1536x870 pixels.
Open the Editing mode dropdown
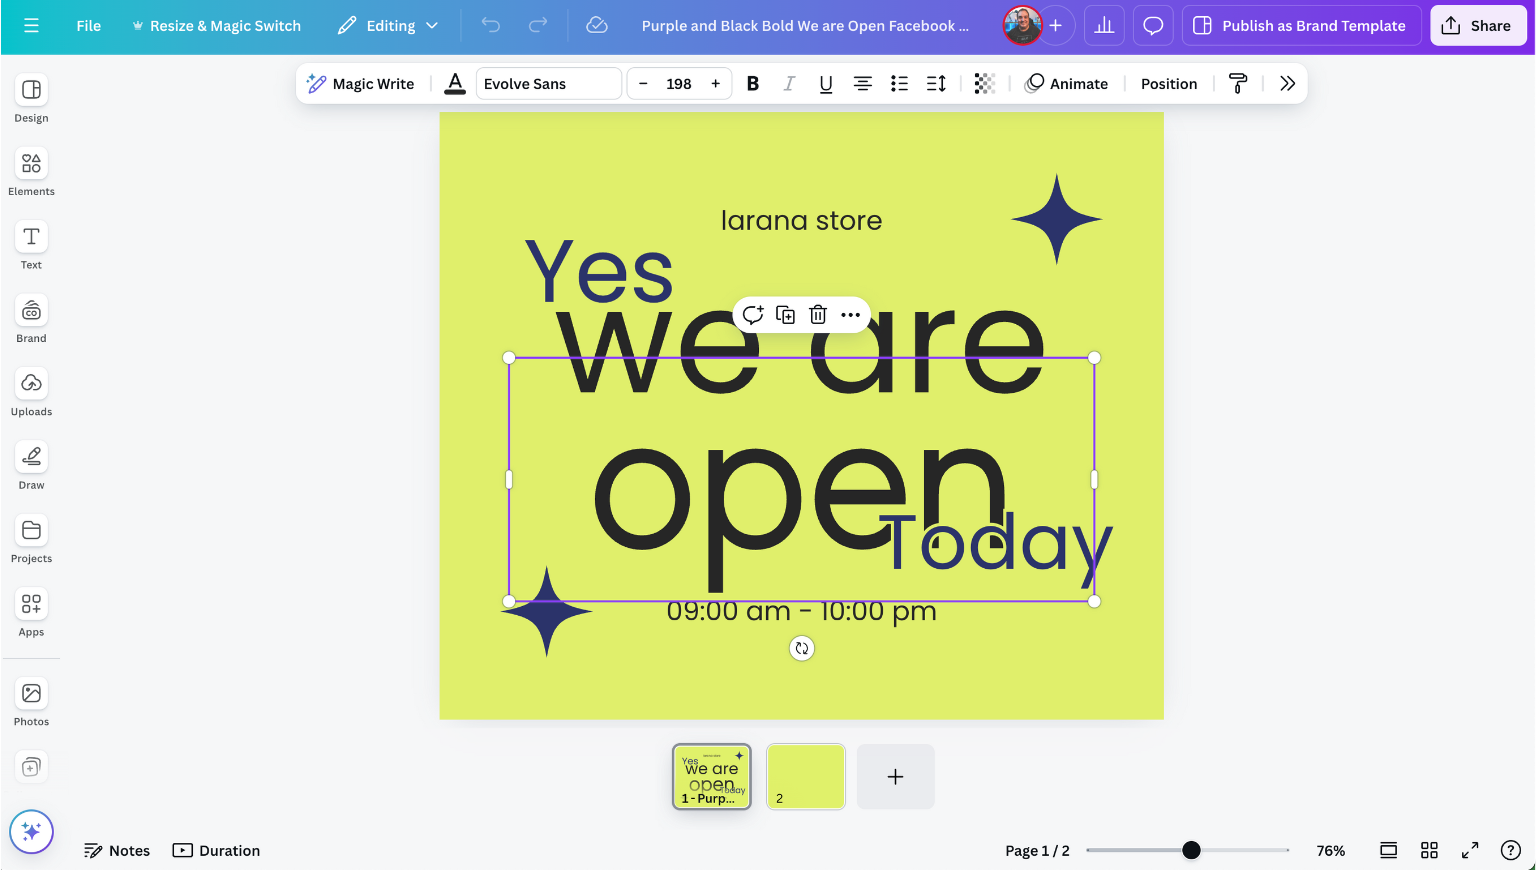tap(388, 25)
